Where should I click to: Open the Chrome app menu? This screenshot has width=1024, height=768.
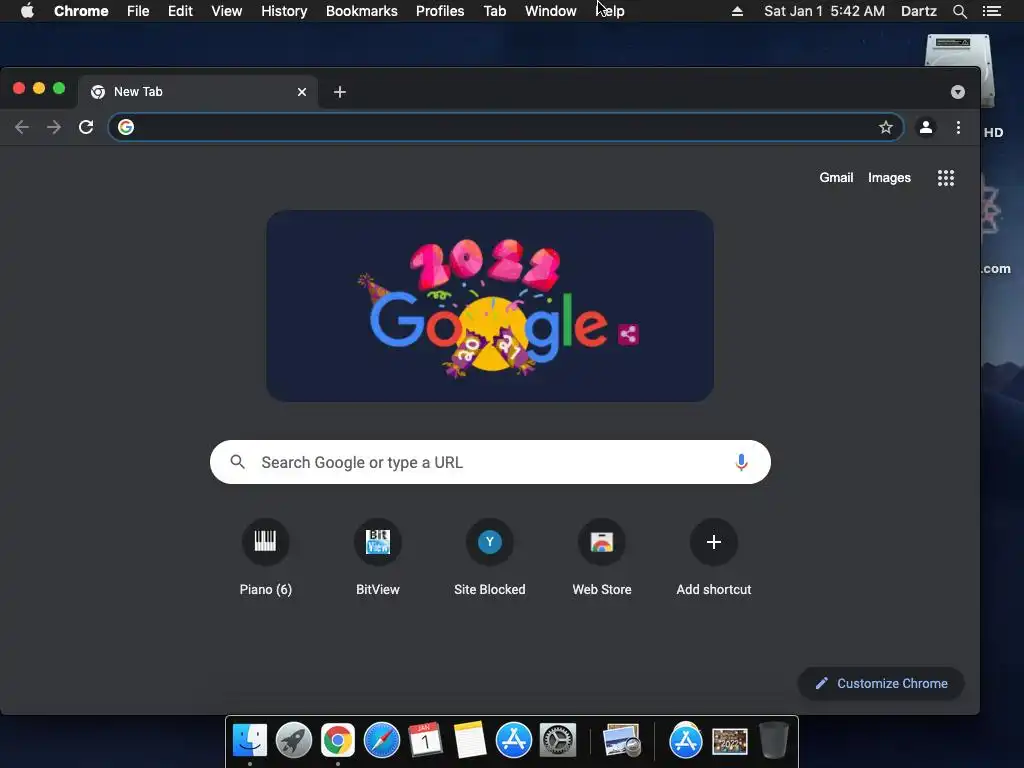pos(81,11)
